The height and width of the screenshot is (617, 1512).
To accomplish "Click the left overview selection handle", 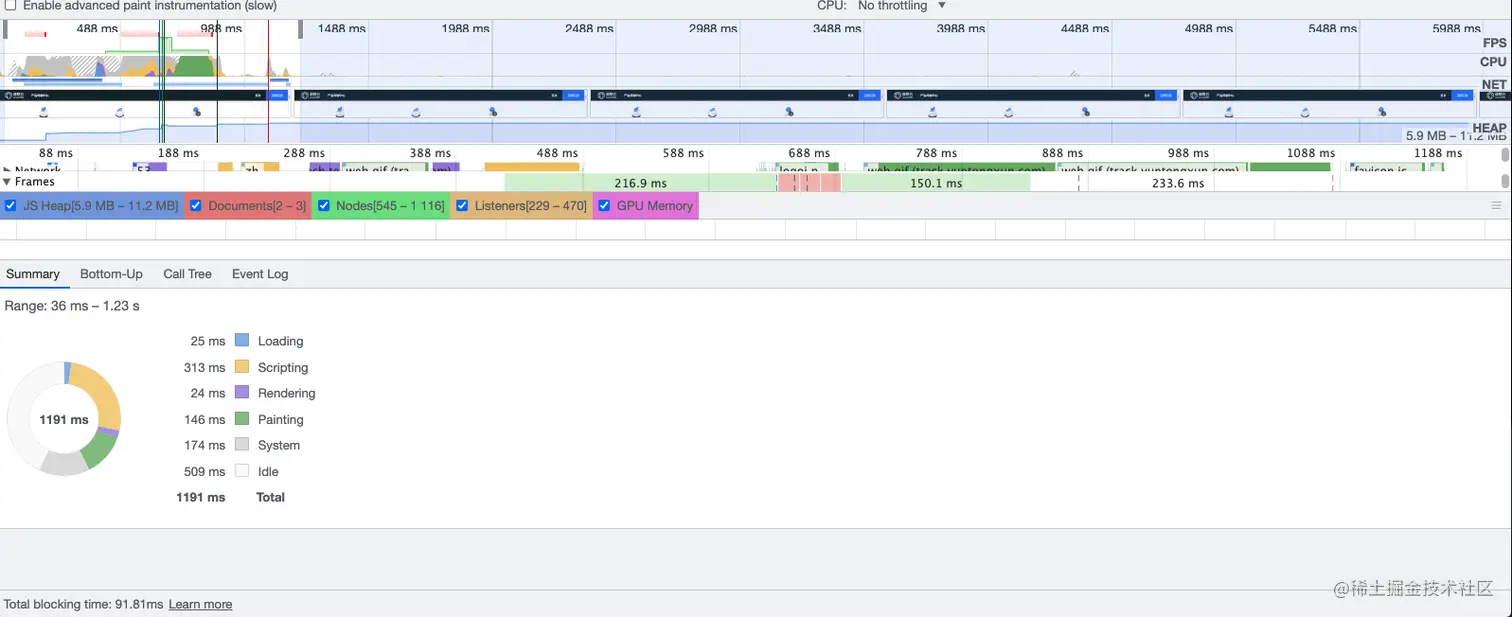I will (x=6, y=30).
